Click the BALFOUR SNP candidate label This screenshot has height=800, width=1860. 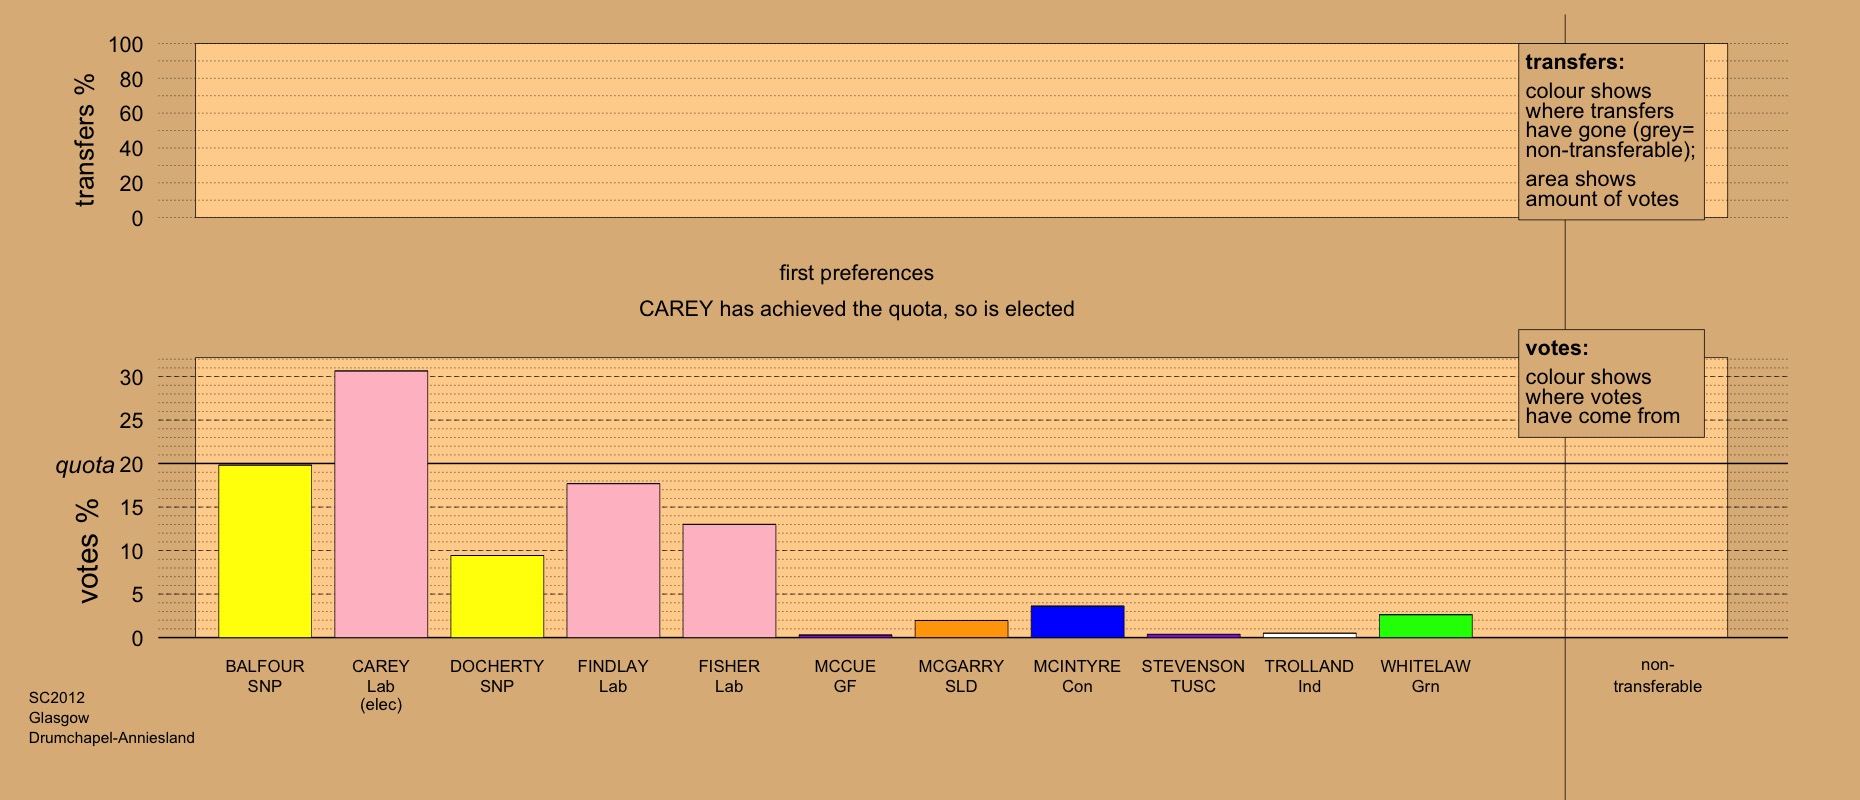click(265, 676)
